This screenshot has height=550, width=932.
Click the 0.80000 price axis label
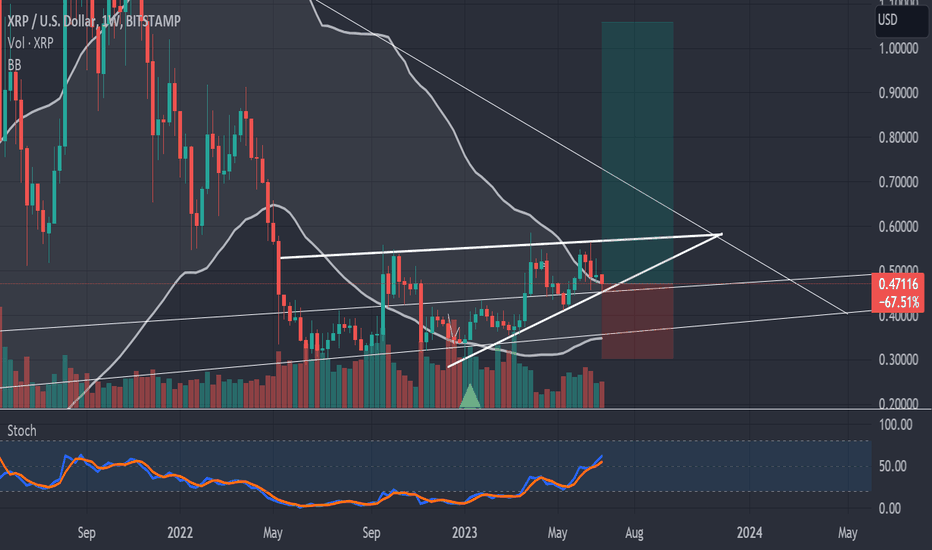tap(898, 137)
